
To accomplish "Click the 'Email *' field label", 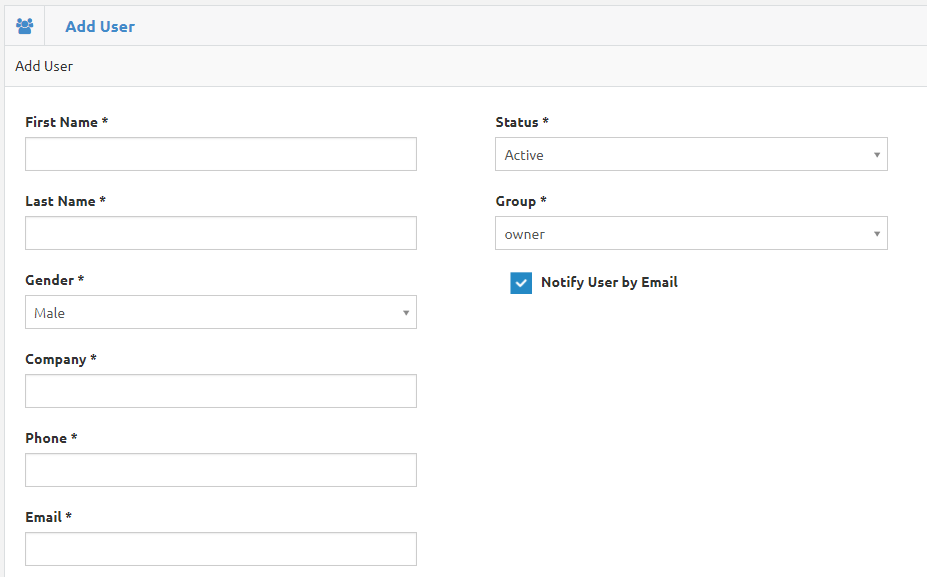I will point(48,517).
